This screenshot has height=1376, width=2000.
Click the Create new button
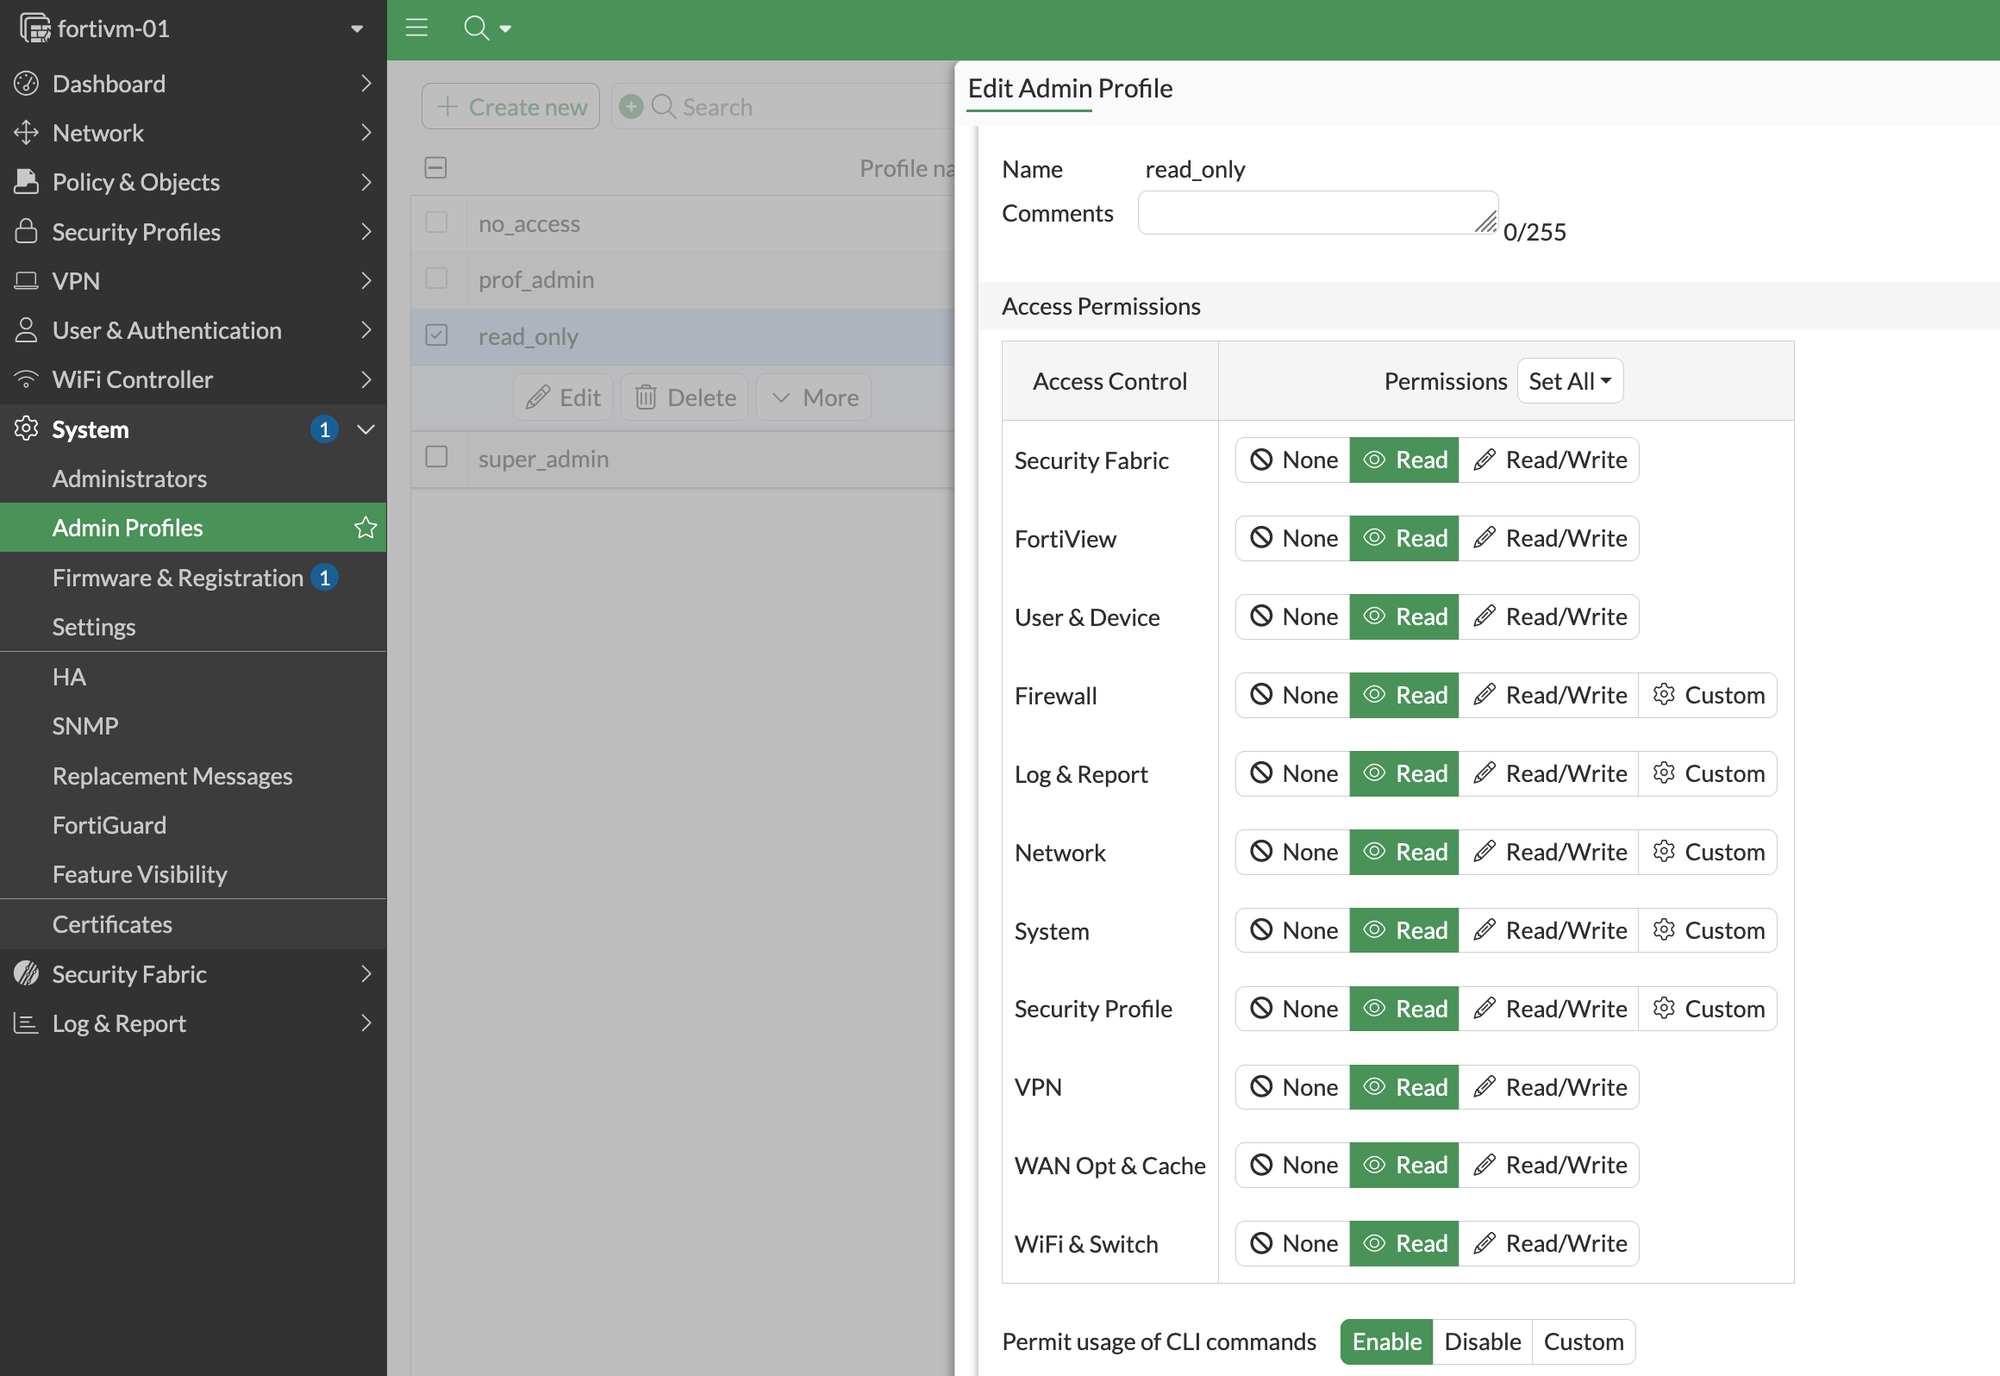511,107
